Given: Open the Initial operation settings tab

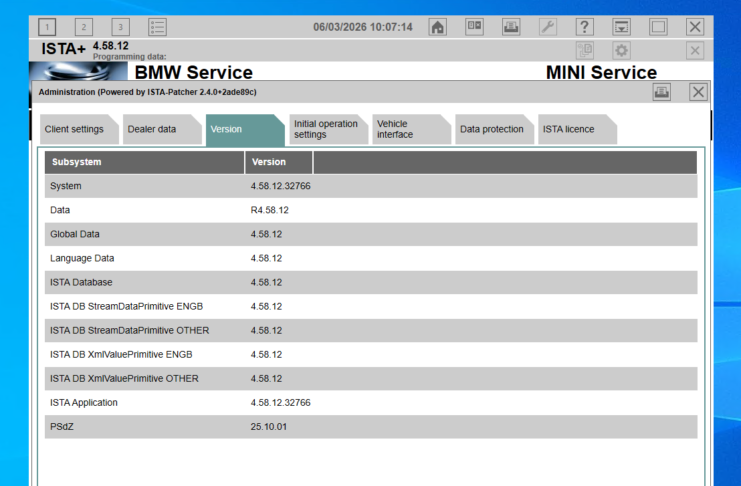Looking at the screenshot, I should coord(328,129).
